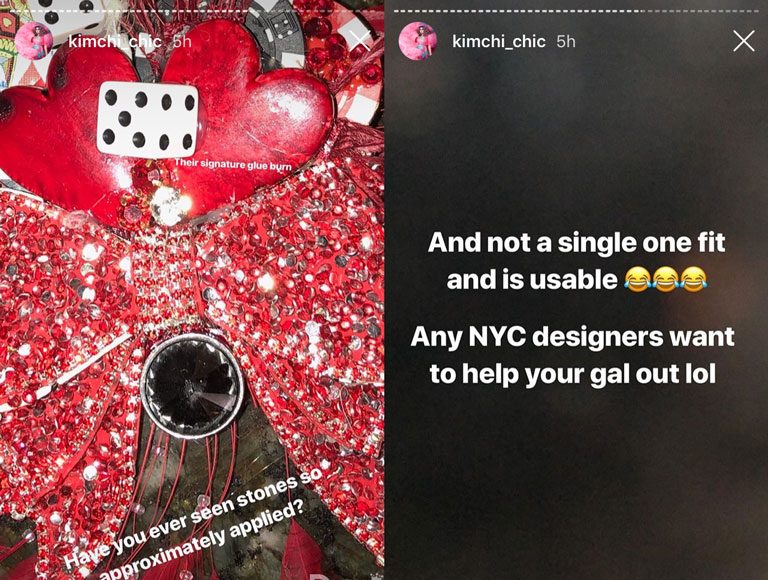Tap kimchi_chic username on right story

pyautogui.click(x=499, y=41)
